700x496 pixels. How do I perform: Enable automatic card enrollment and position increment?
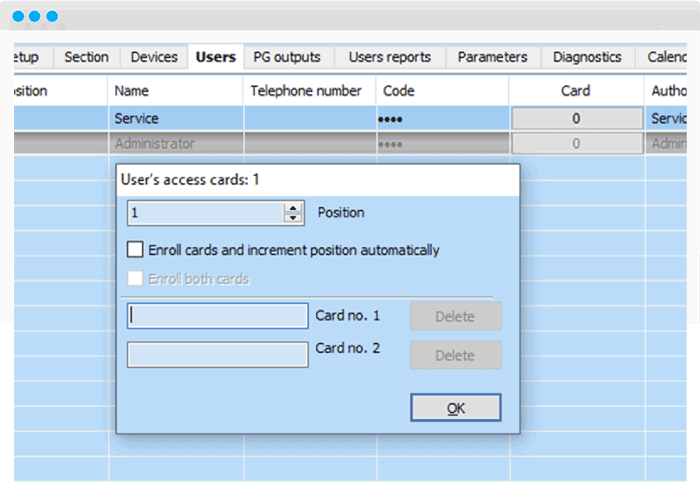point(136,250)
